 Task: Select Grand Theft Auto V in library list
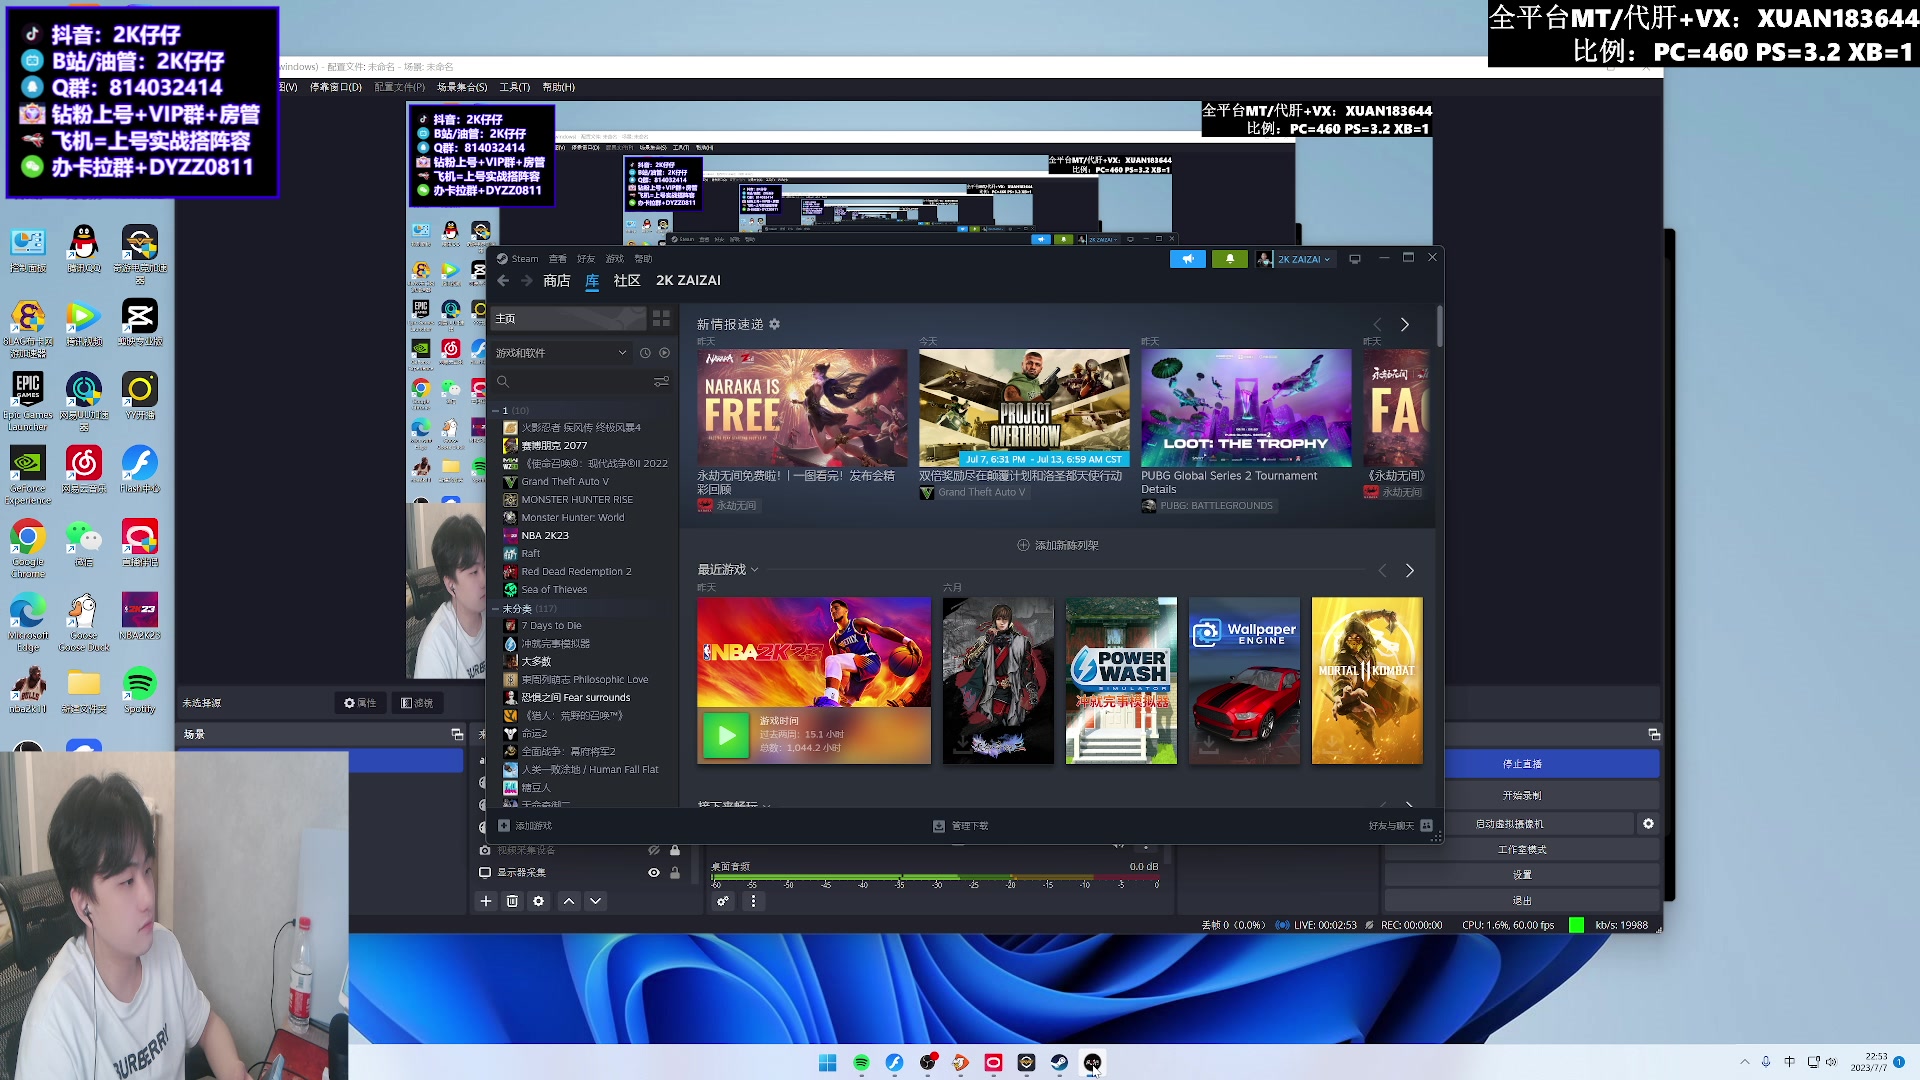(x=564, y=481)
